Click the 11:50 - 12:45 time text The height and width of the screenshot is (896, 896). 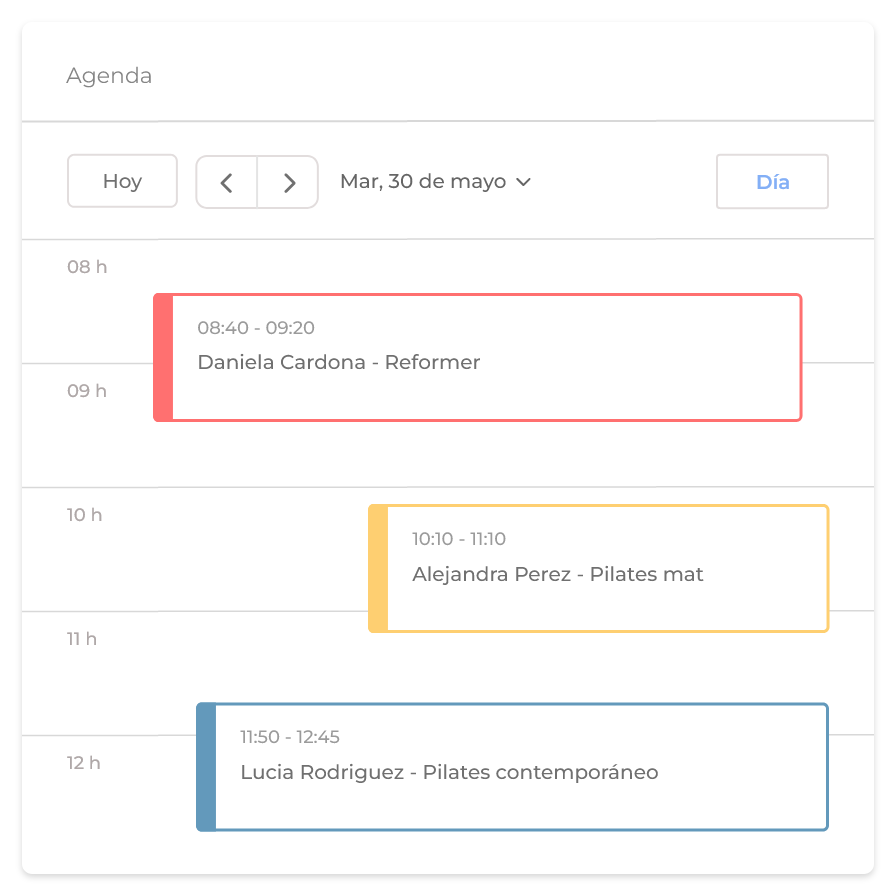pos(290,738)
